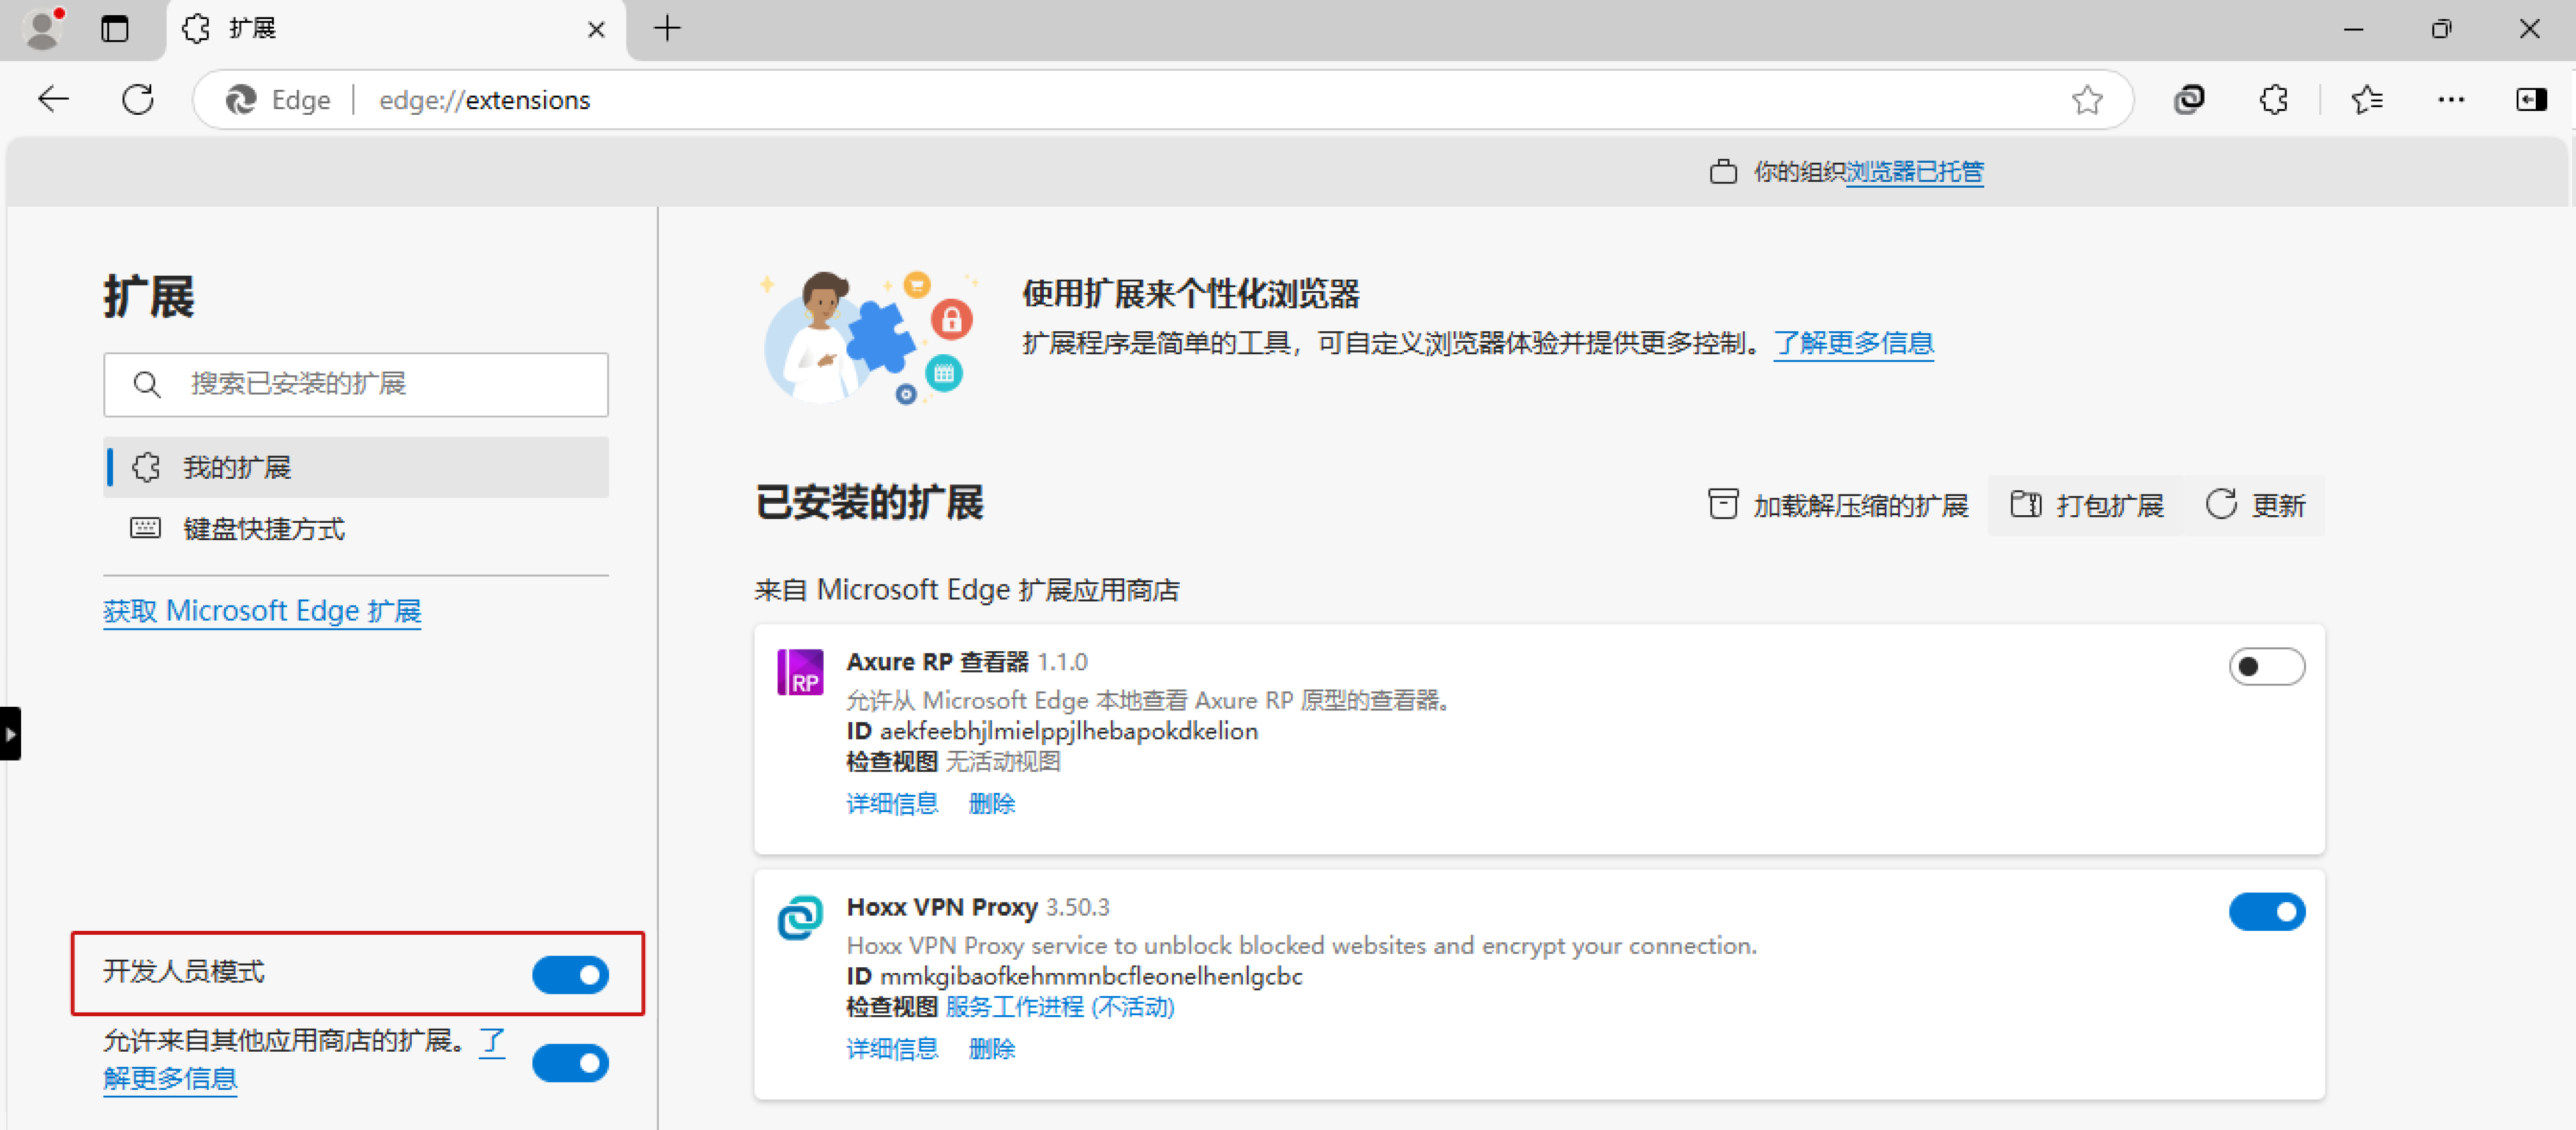The image size is (2576, 1130).
Task: Open the Extensions puzzle toolbar icon
Action: (x=2273, y=99)
